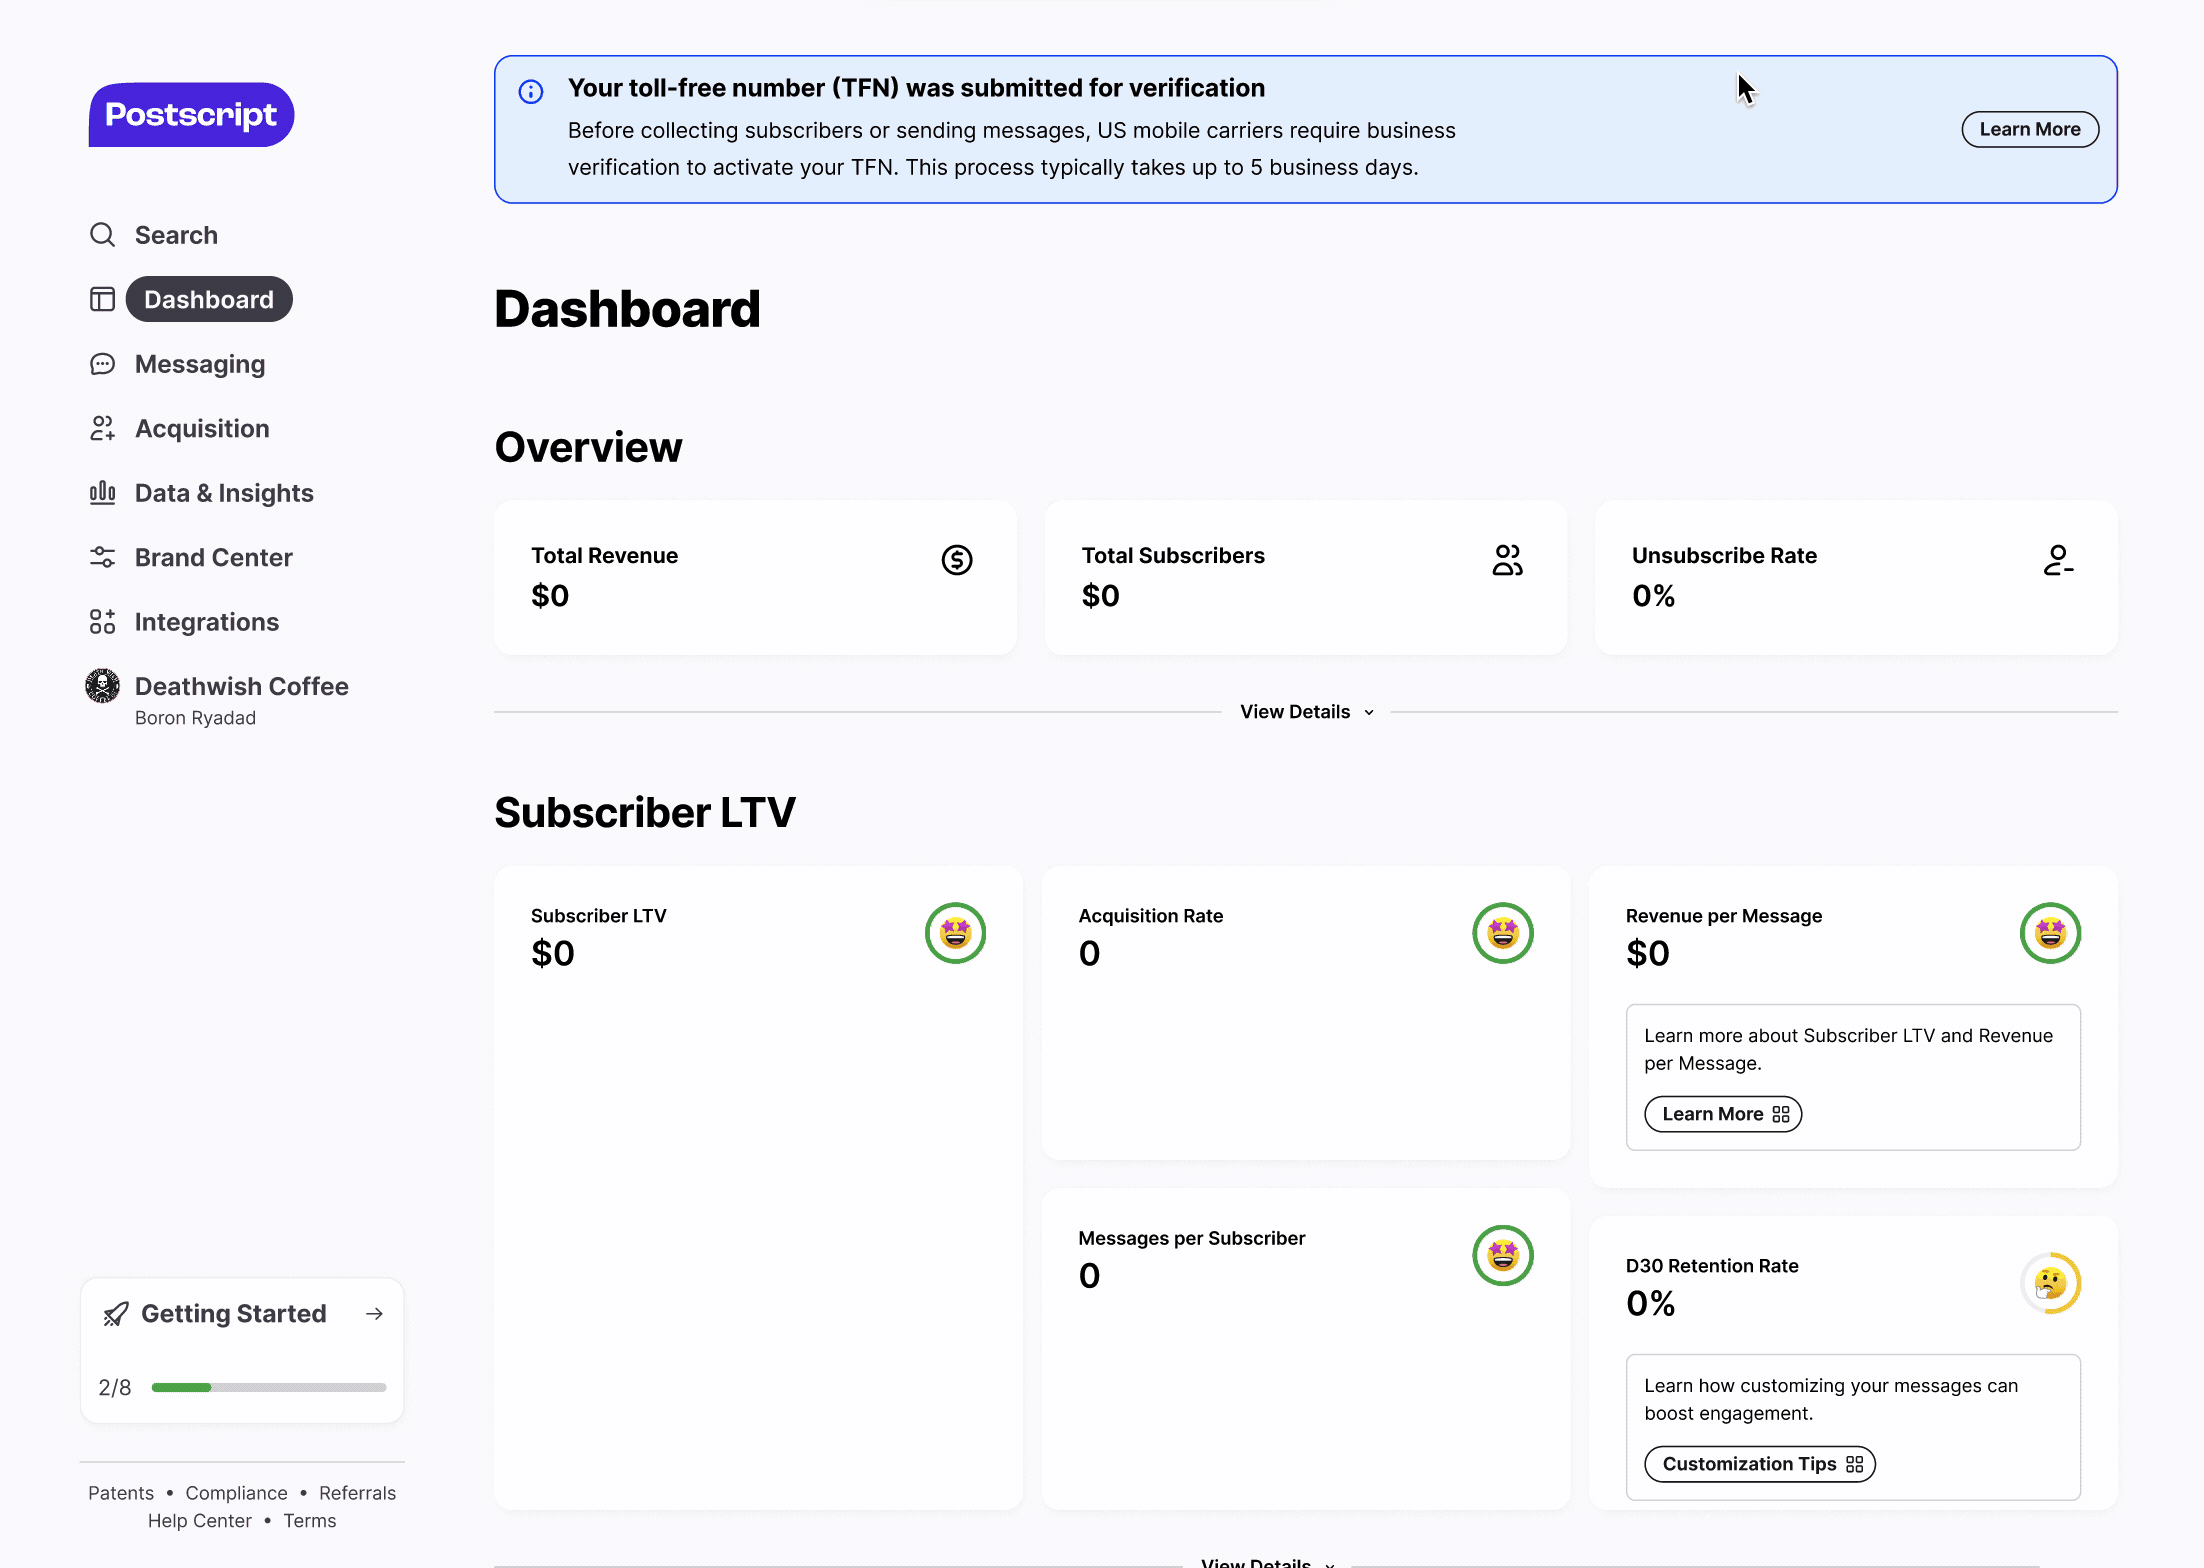
Task: Click the Getting Started progress bar
Action: pos(268,1388)
